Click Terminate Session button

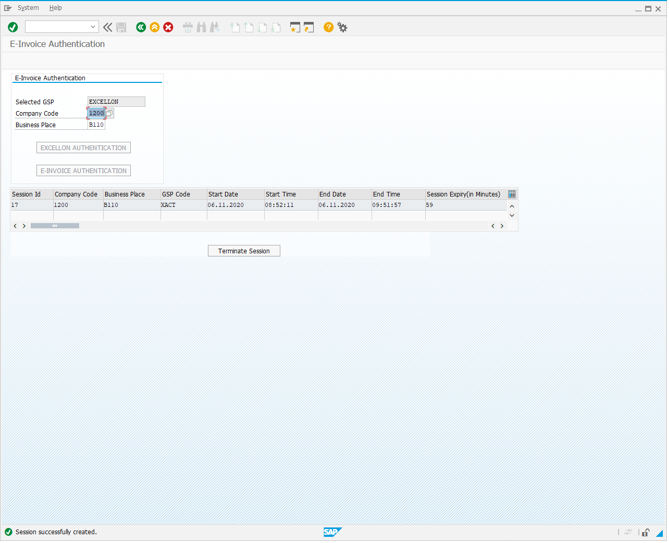pyautogui.click(x=244, y=251)
